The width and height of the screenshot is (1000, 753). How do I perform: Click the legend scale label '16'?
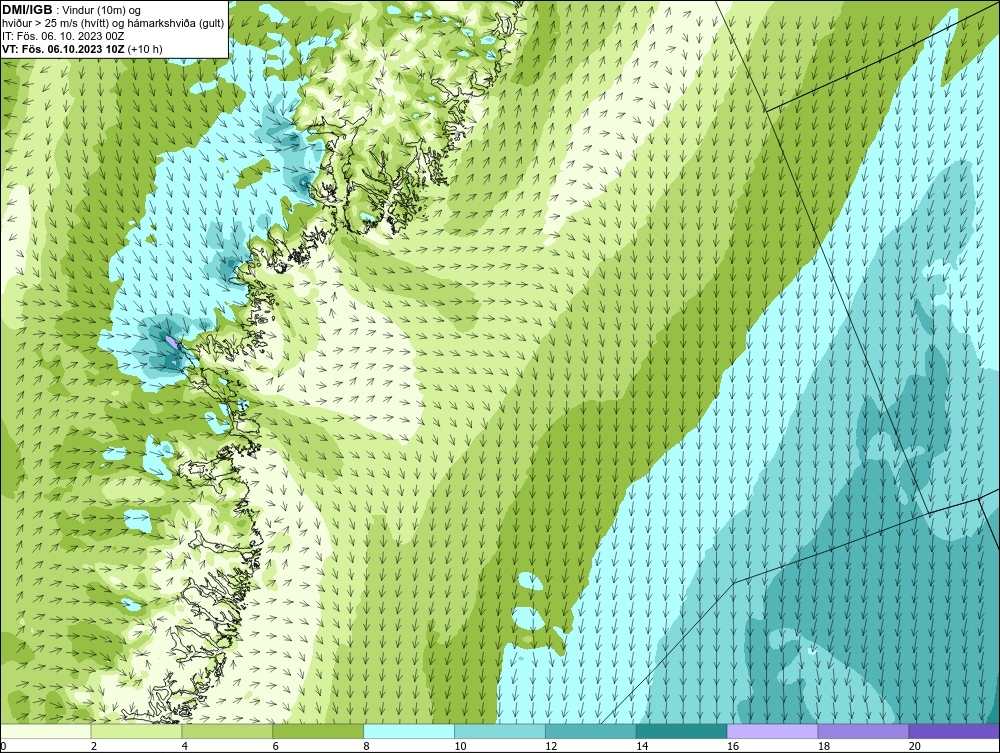tap(733, 746)
